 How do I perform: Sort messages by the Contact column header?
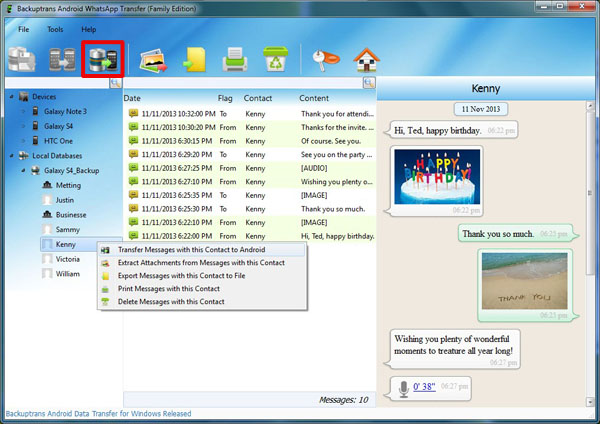click(258, 98)
